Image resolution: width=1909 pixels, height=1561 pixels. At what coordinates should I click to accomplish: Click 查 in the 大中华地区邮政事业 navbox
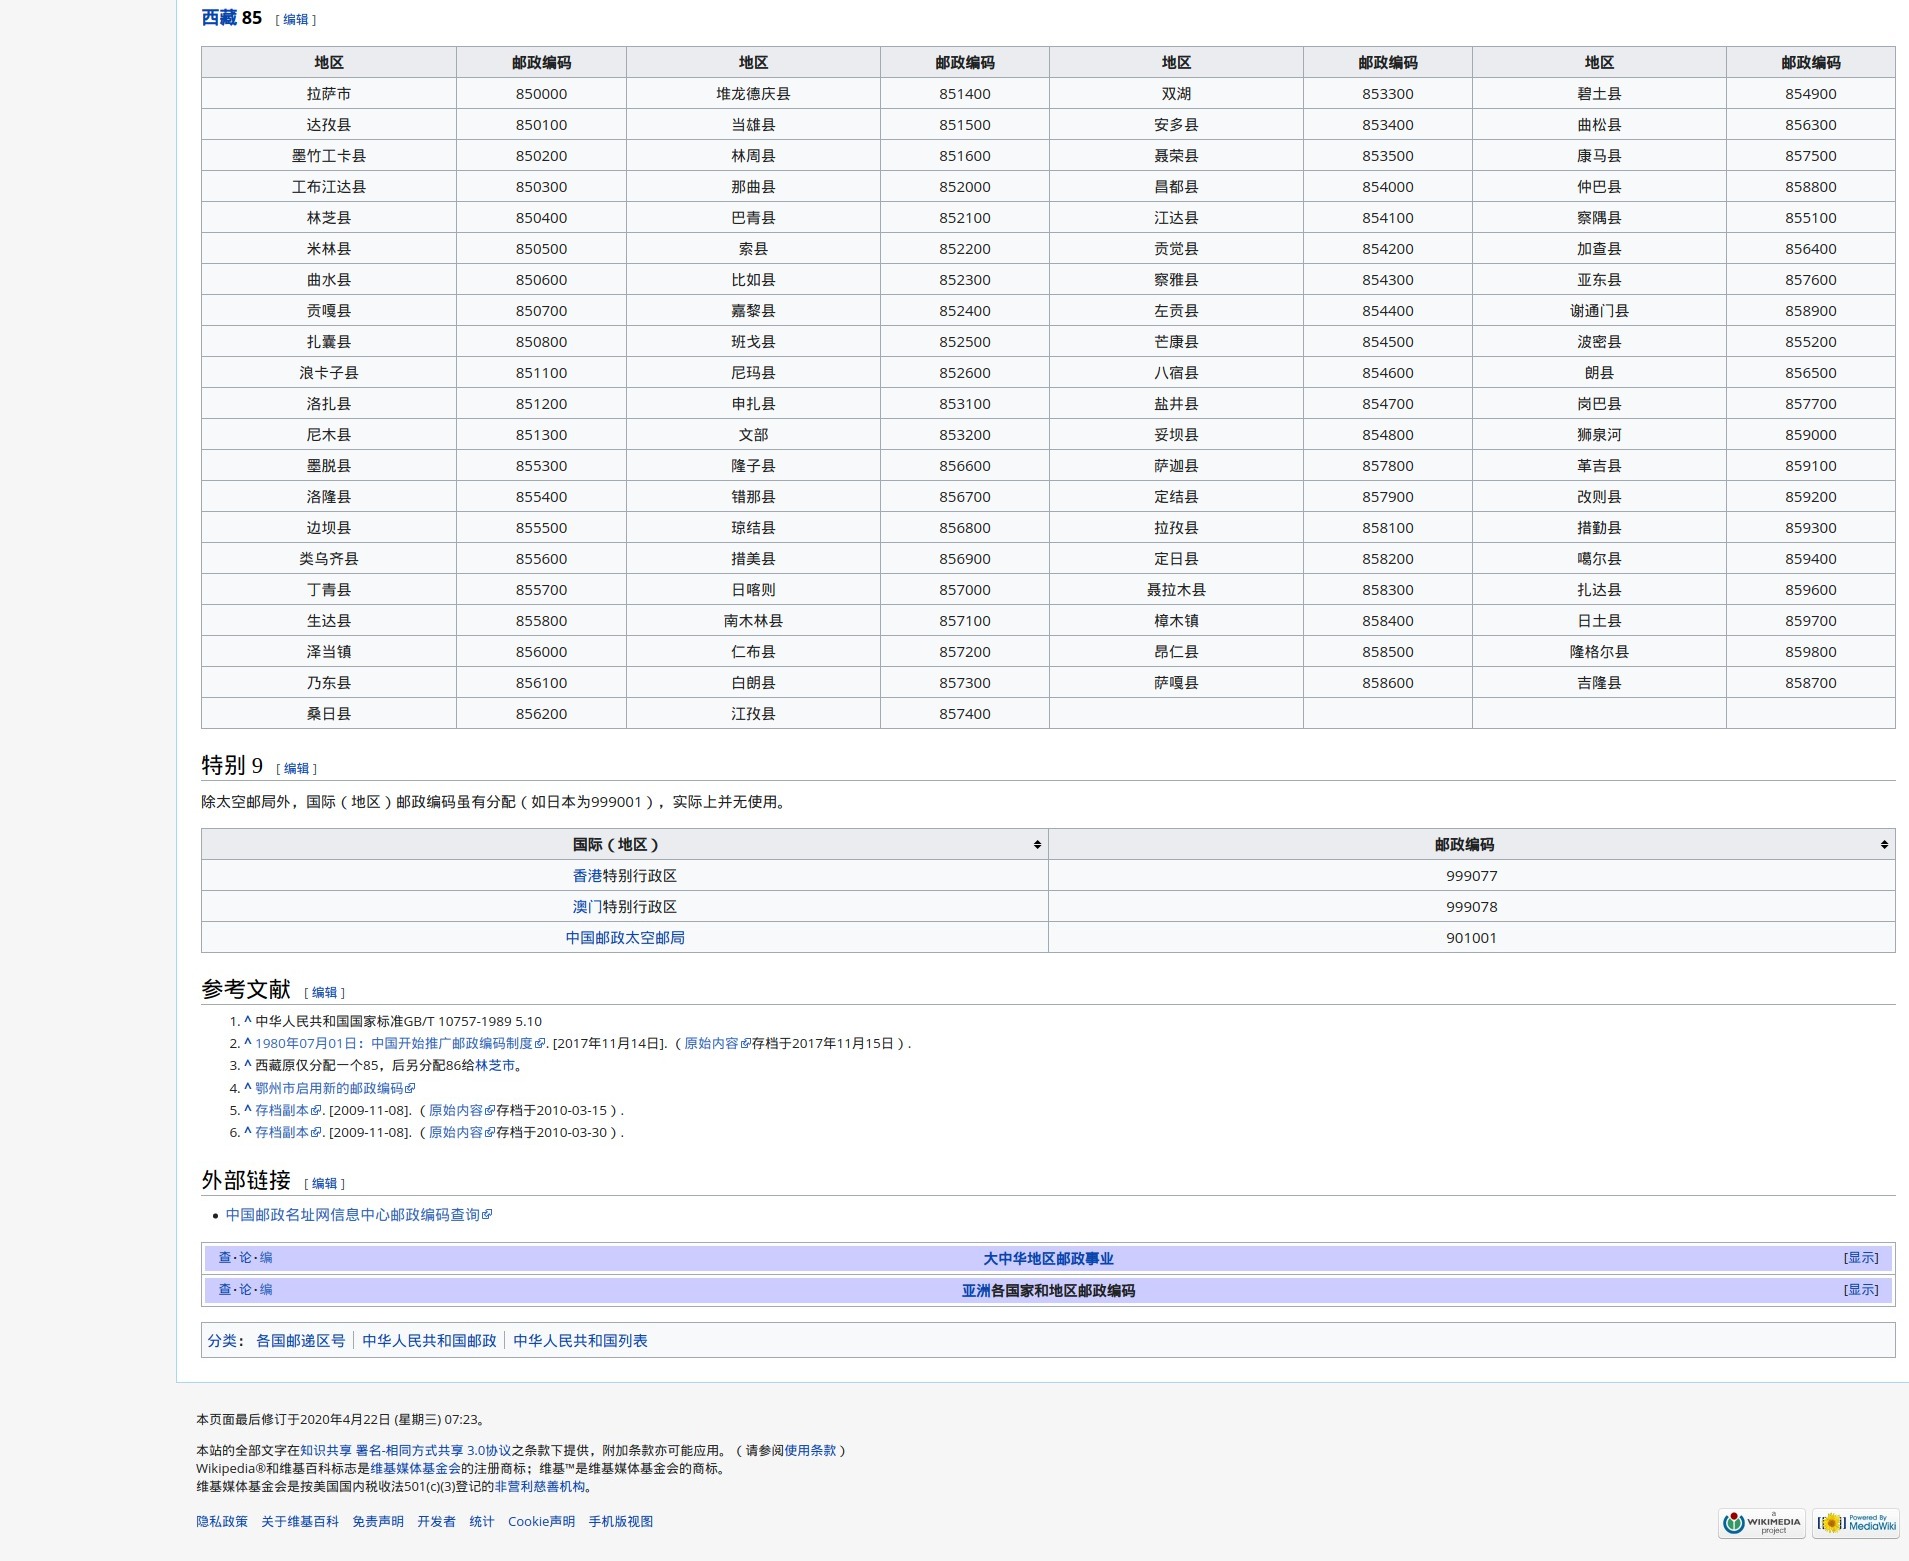(x=225, y=1258)
